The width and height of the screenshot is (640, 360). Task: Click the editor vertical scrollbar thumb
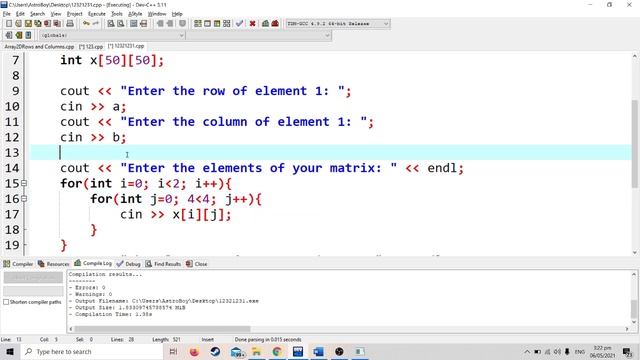(634, 143)
